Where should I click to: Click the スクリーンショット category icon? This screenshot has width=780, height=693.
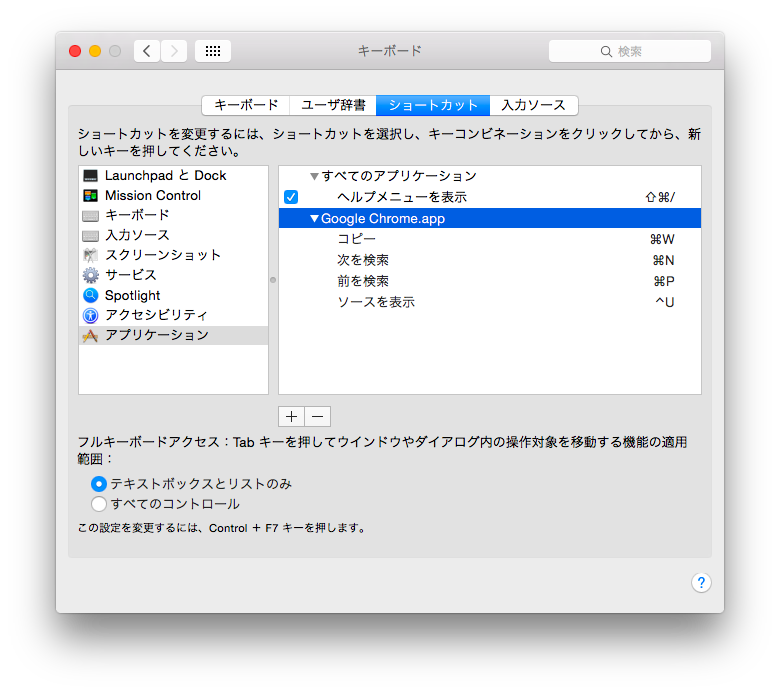pos(91,255)
